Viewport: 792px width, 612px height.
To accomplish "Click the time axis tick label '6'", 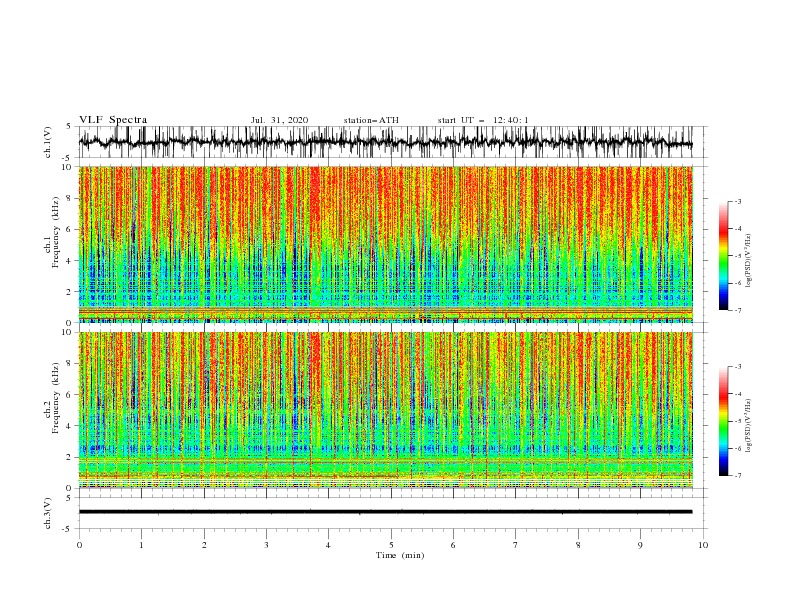I will tap(454, 545).
